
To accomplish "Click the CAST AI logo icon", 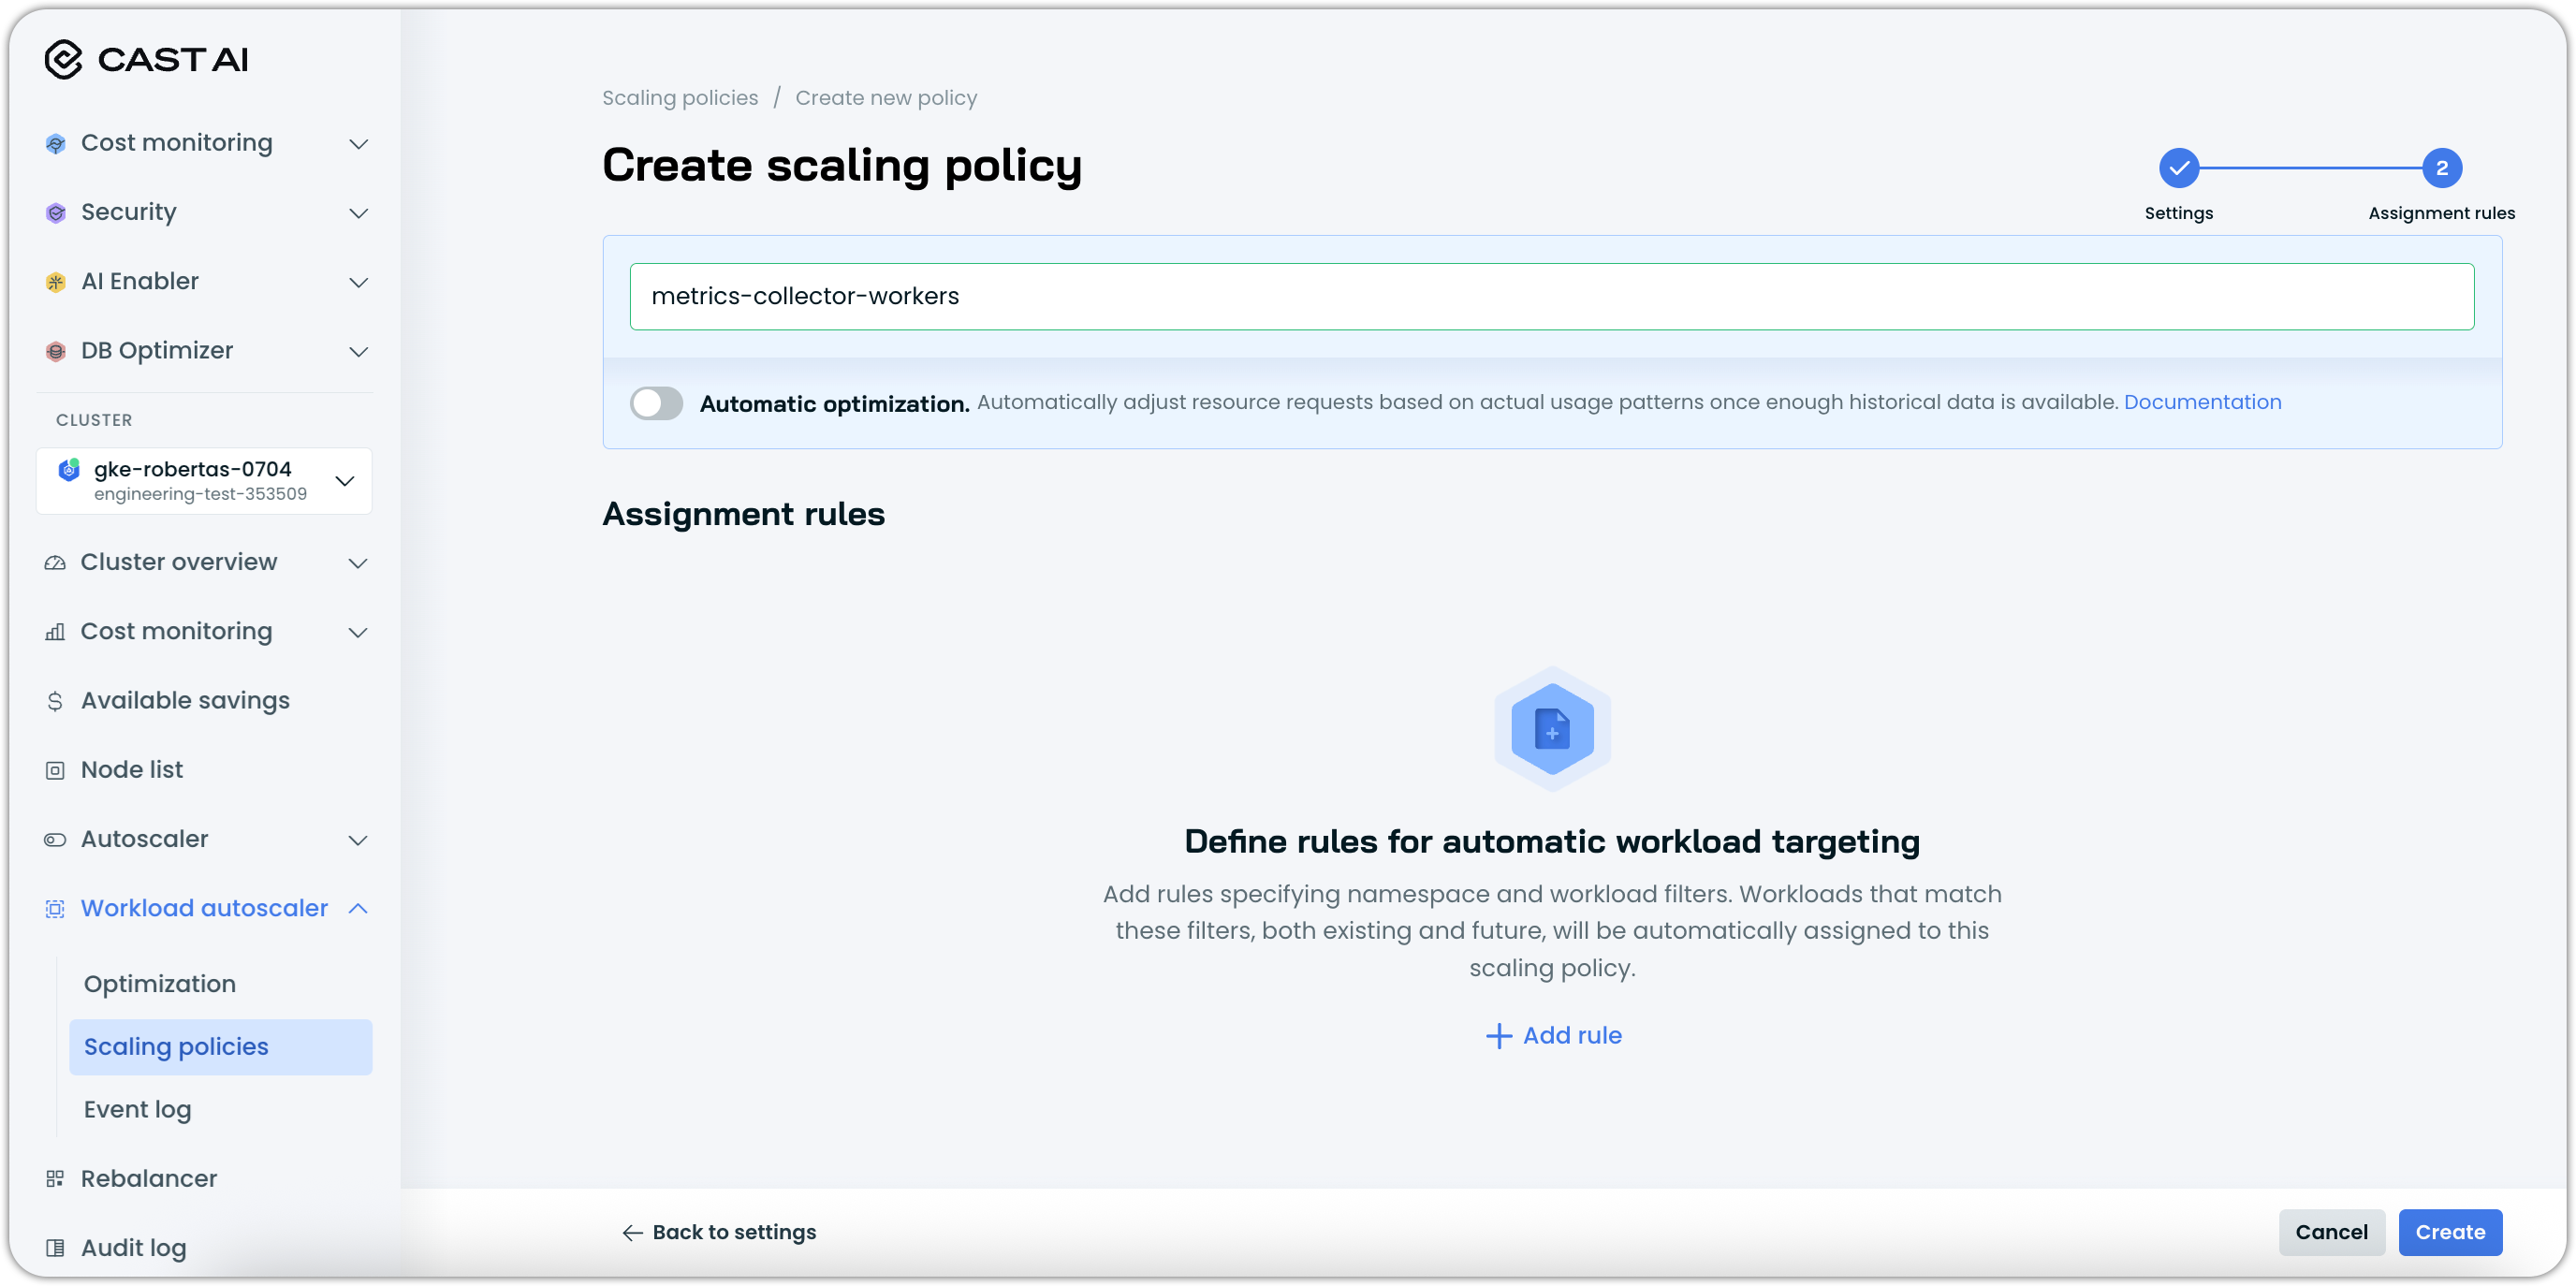I will click(x=63, y=60).
